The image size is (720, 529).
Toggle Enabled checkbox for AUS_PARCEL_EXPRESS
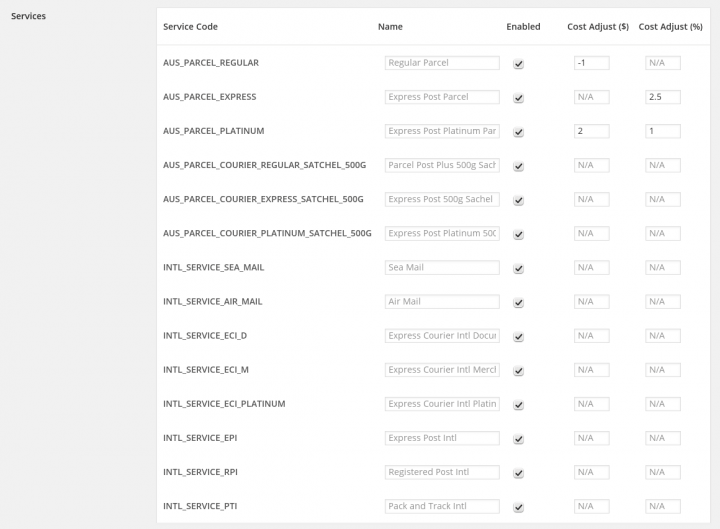tap(518, 98)
